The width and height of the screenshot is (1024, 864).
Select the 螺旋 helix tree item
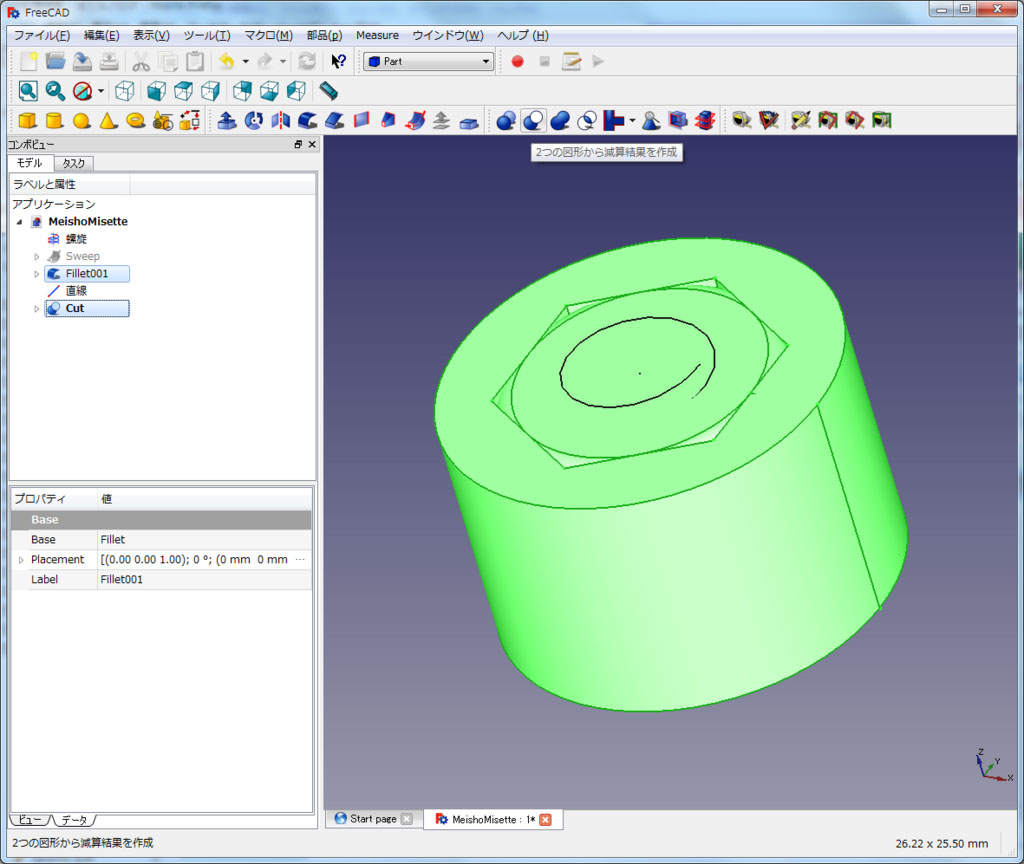76,239
